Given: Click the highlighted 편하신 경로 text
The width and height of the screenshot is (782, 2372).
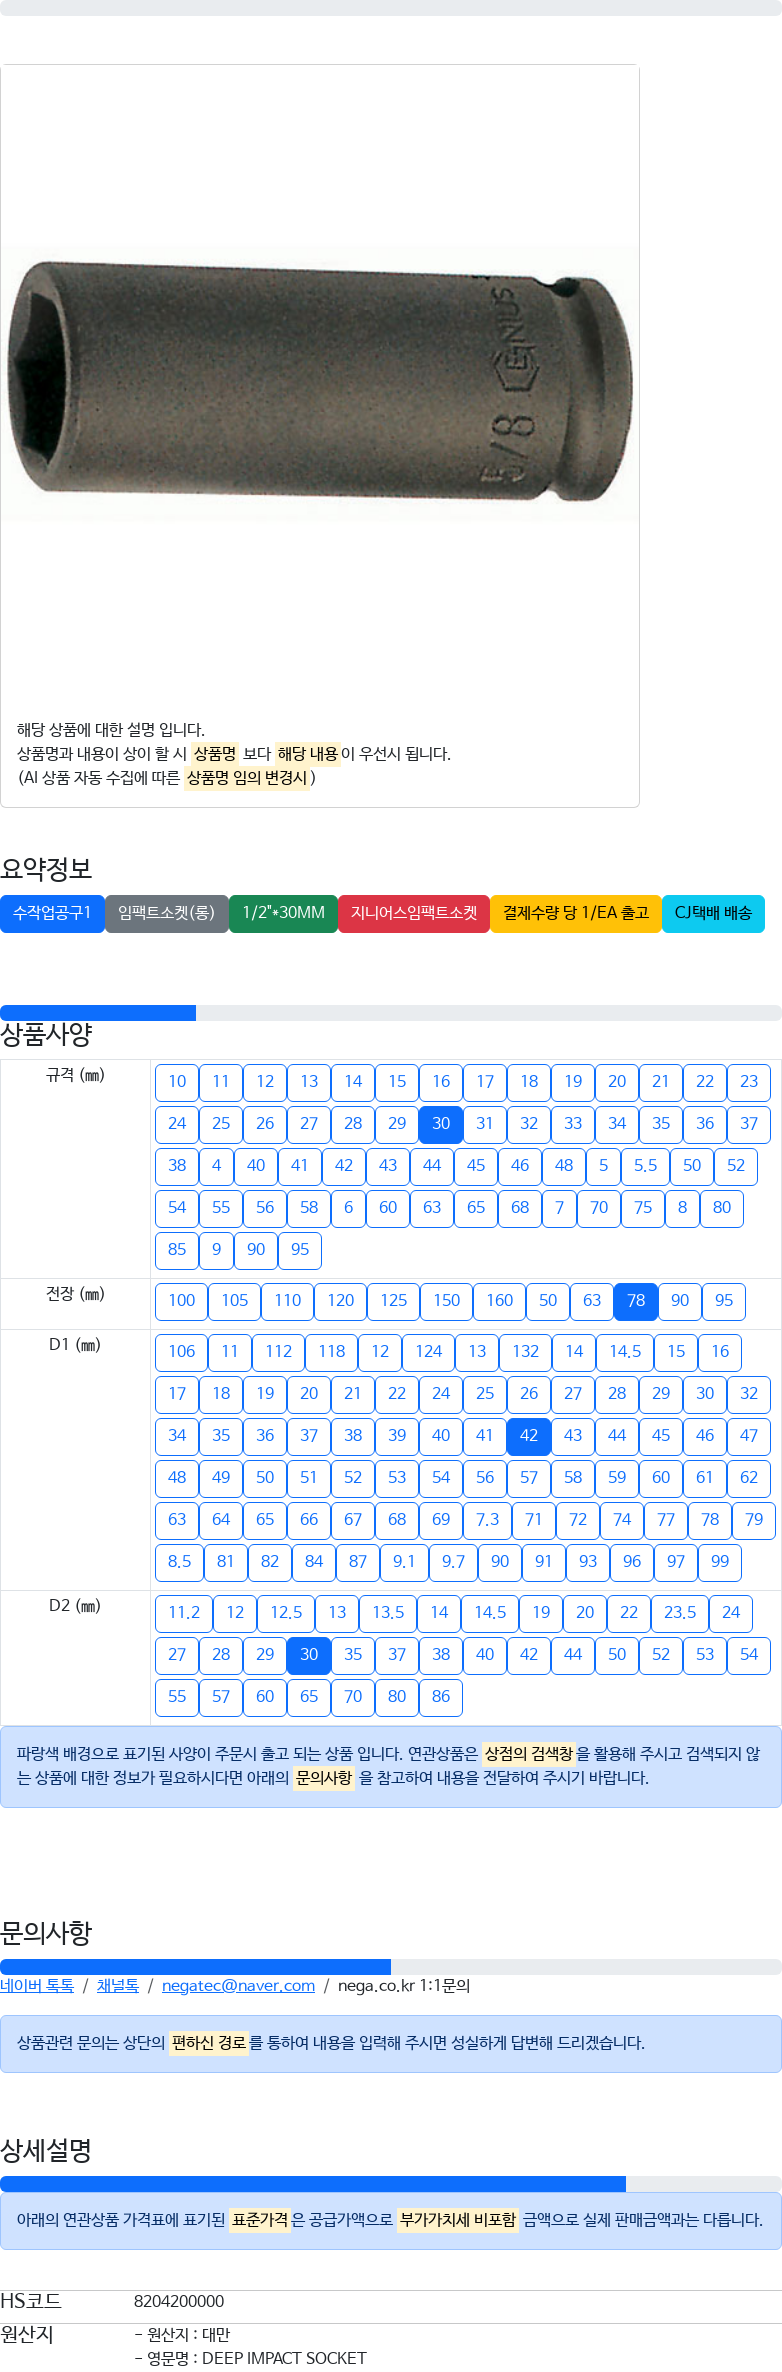Looking at the screenshot, I should pos(209,2043).
